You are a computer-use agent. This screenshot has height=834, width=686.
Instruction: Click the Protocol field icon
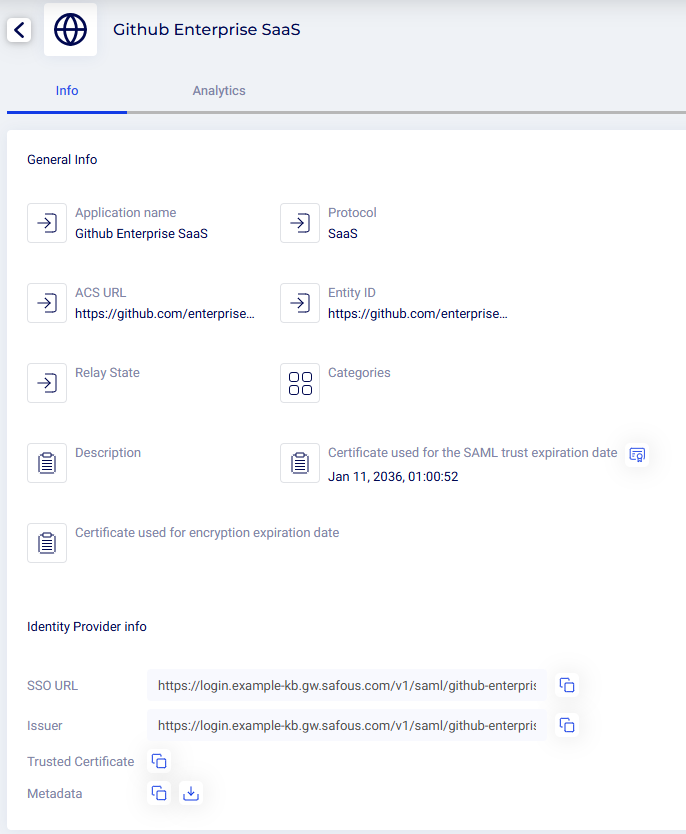pyautogui.click(x=300, y=223)
